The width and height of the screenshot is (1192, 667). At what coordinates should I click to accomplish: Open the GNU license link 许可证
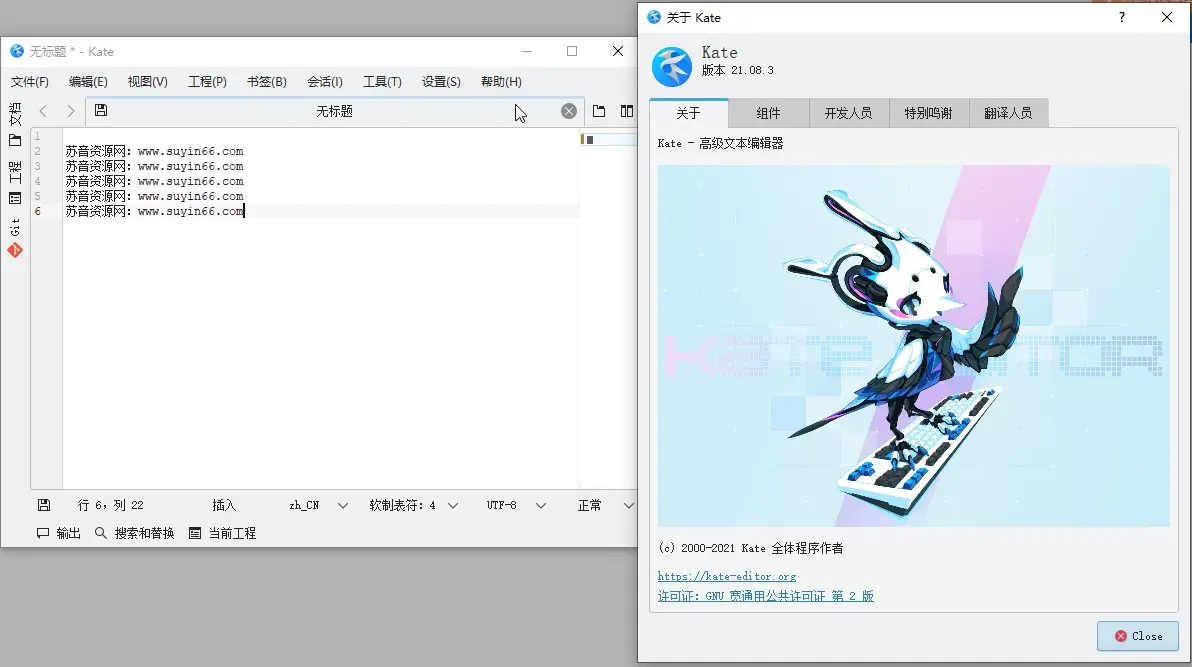tap(766, 596)
